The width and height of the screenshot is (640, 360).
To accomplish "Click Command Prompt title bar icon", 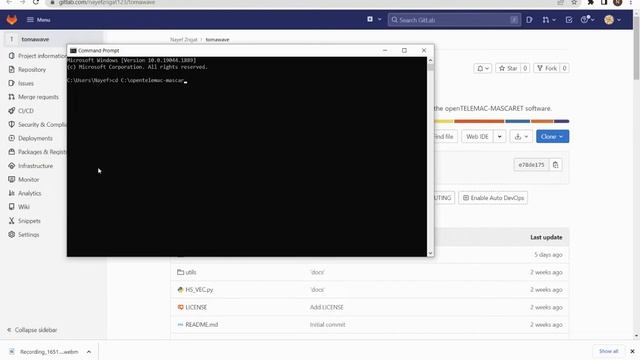I will [73, 51].
